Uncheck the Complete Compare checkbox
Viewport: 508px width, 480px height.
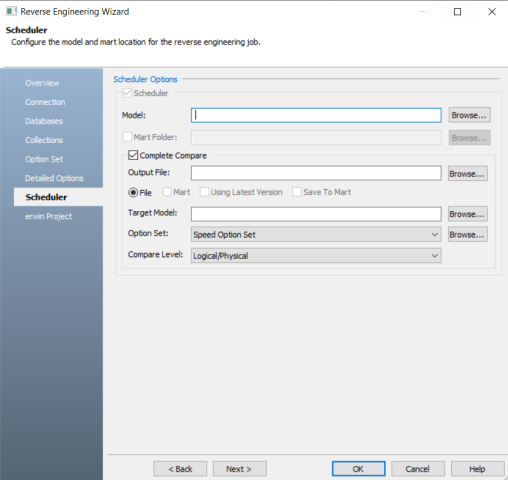[x=133, y=155]
